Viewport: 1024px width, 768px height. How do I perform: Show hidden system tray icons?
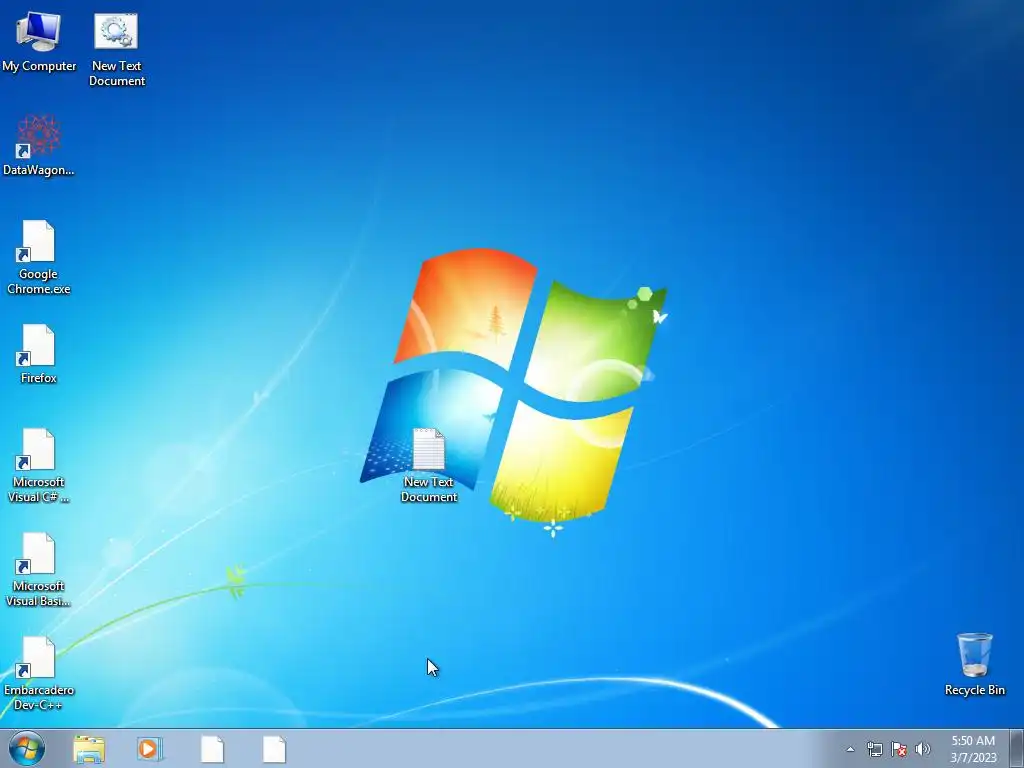tap(850, 749)
